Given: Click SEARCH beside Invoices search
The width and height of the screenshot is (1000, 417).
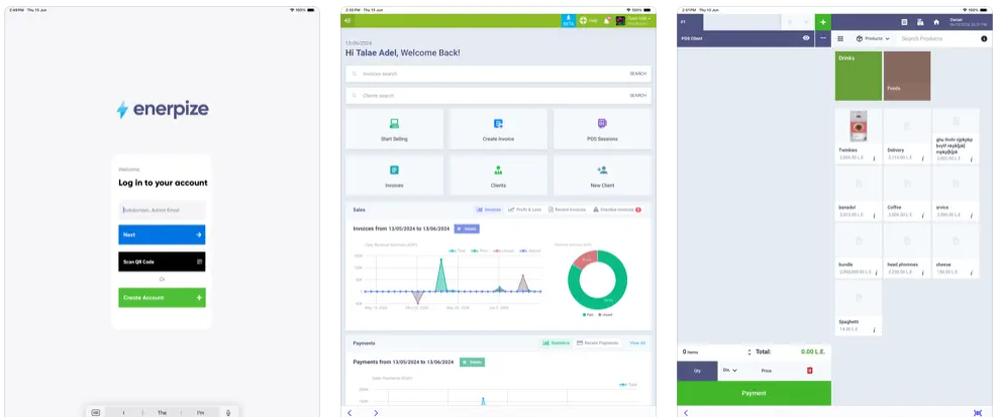Looking at the screenshot, I should click(638, 74).
